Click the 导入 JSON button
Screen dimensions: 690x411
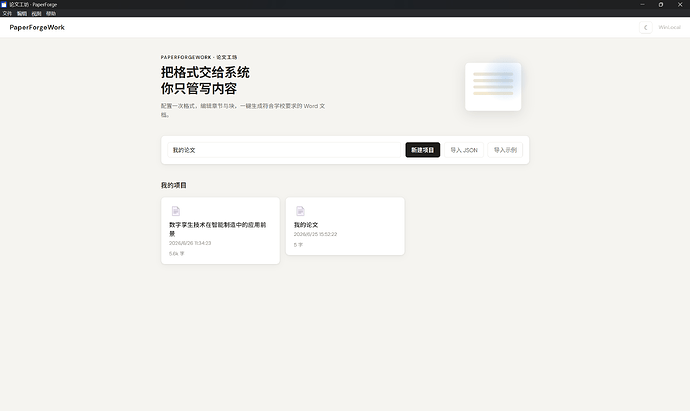(464, 150)
